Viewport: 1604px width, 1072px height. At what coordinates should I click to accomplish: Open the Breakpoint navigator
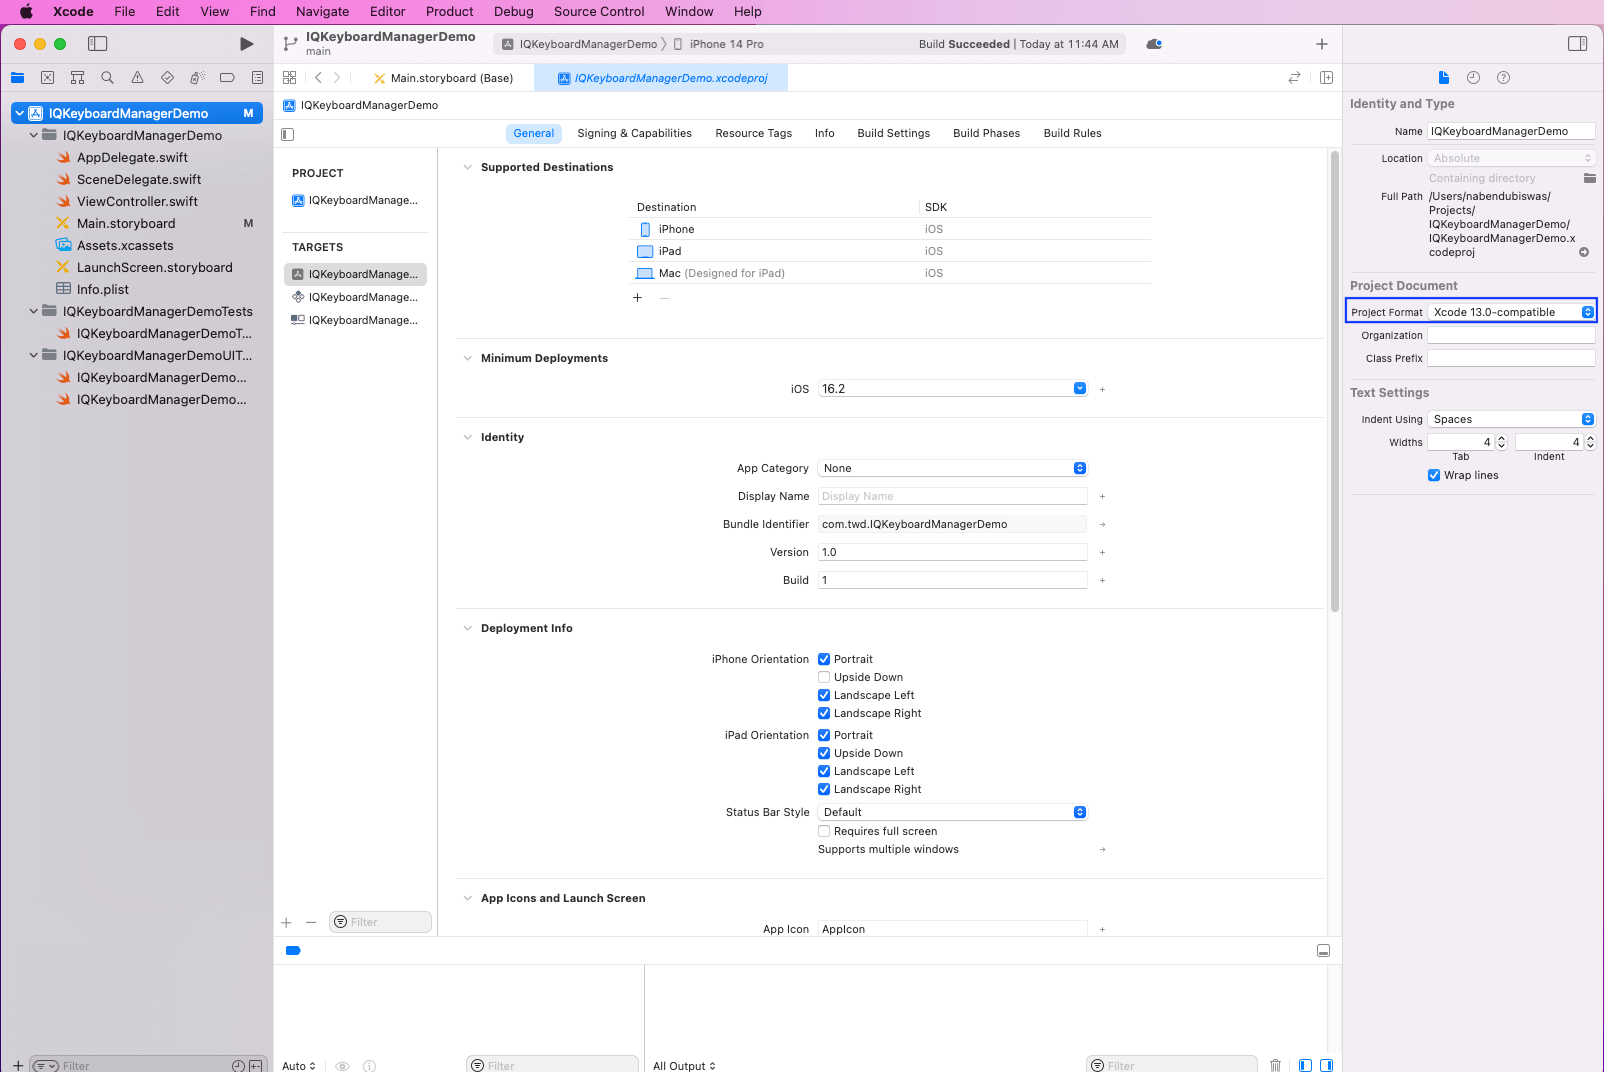pyautogui.click(x=226, y=77)
